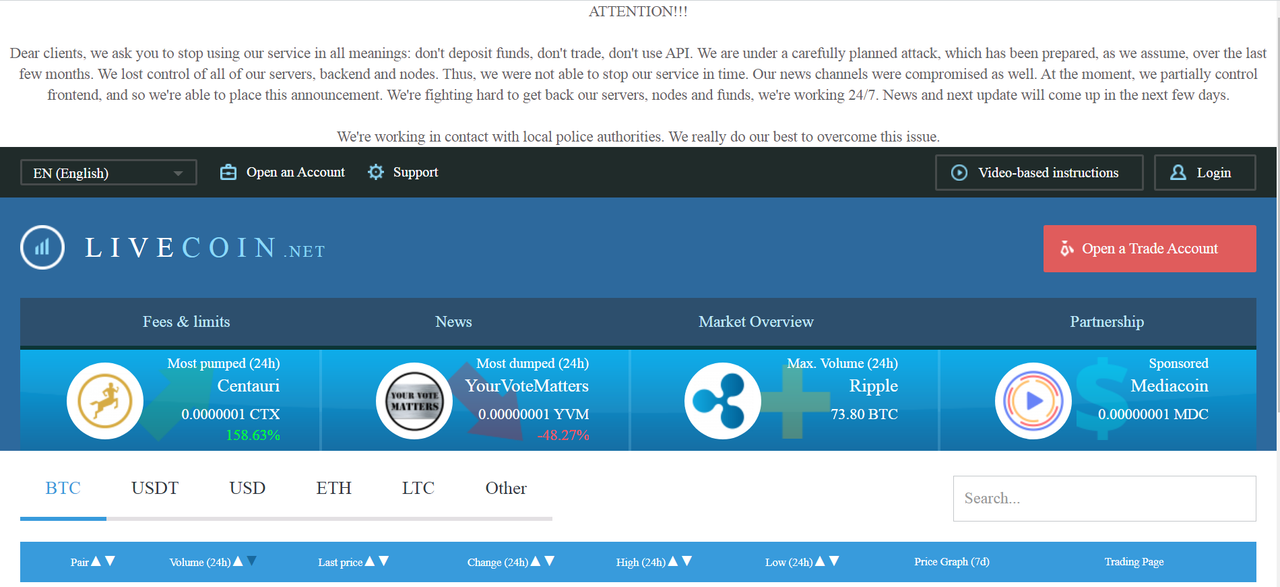Screen dimensions: 1280x587
Task: Select the BTC market tab
Action: click(63, 488)
